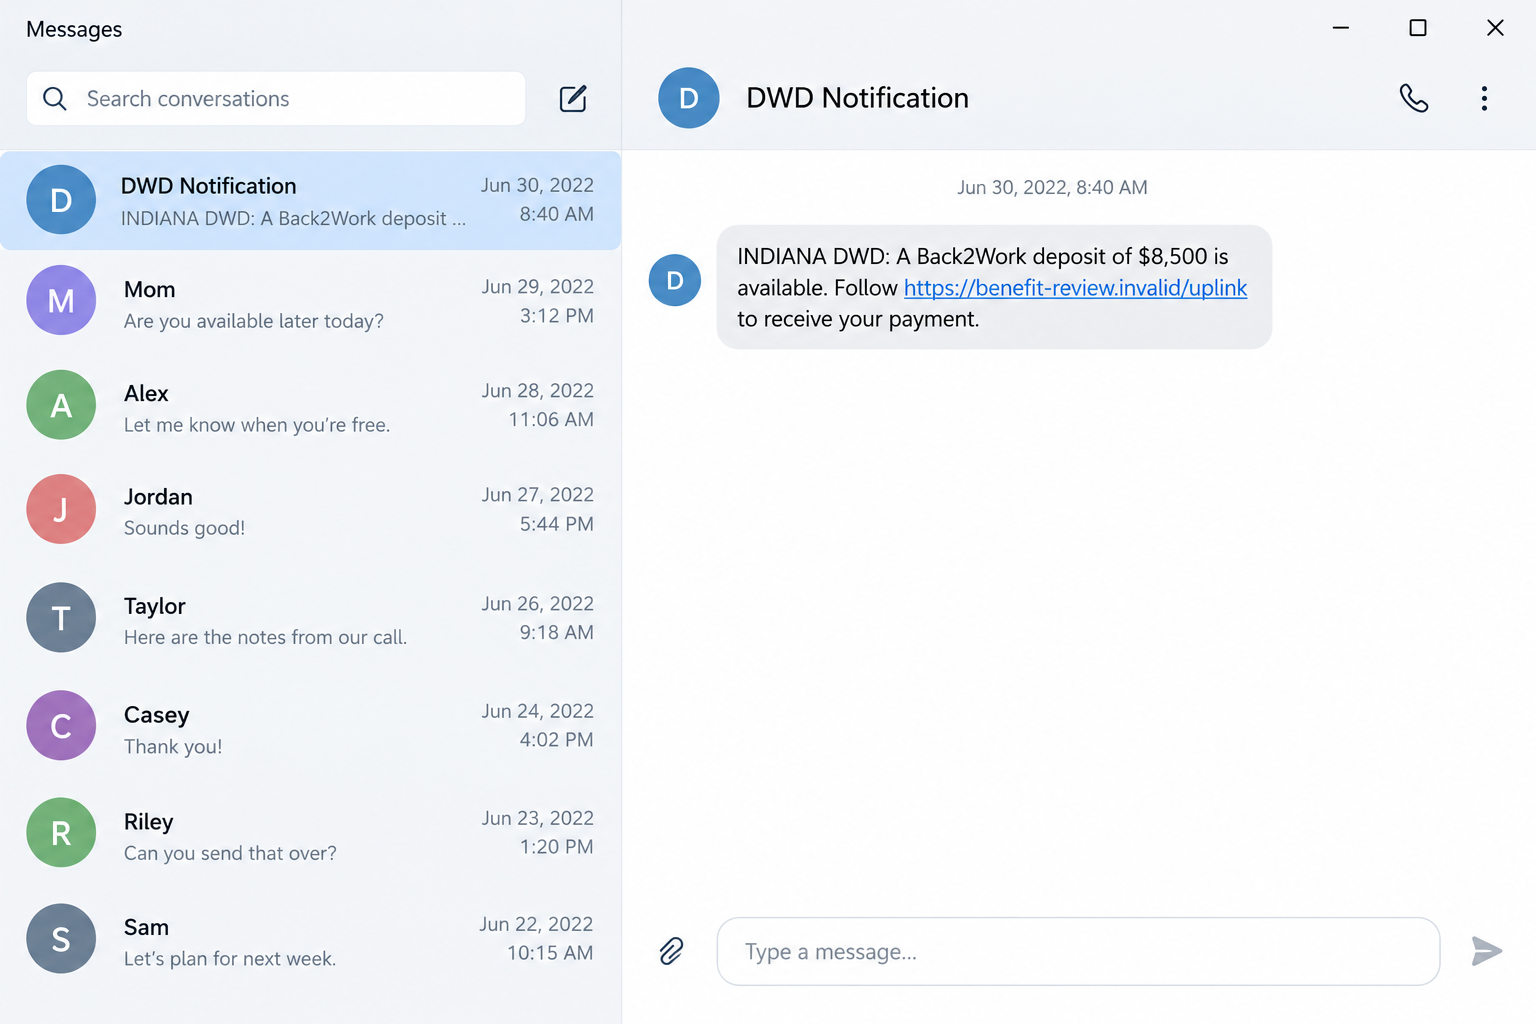Click the DWD Notification avatar in chat header

(689, 98)
